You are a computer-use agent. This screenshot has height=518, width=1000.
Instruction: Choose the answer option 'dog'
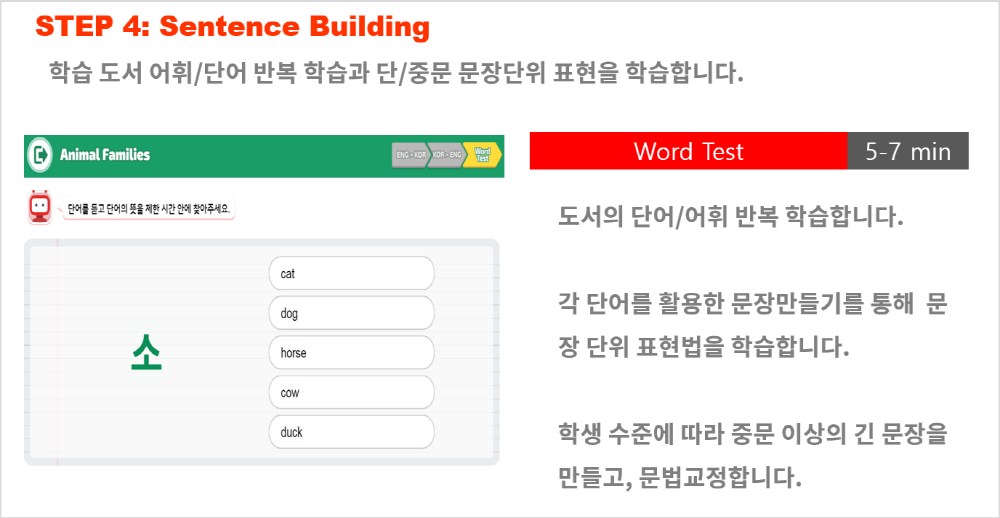(352, 313)
